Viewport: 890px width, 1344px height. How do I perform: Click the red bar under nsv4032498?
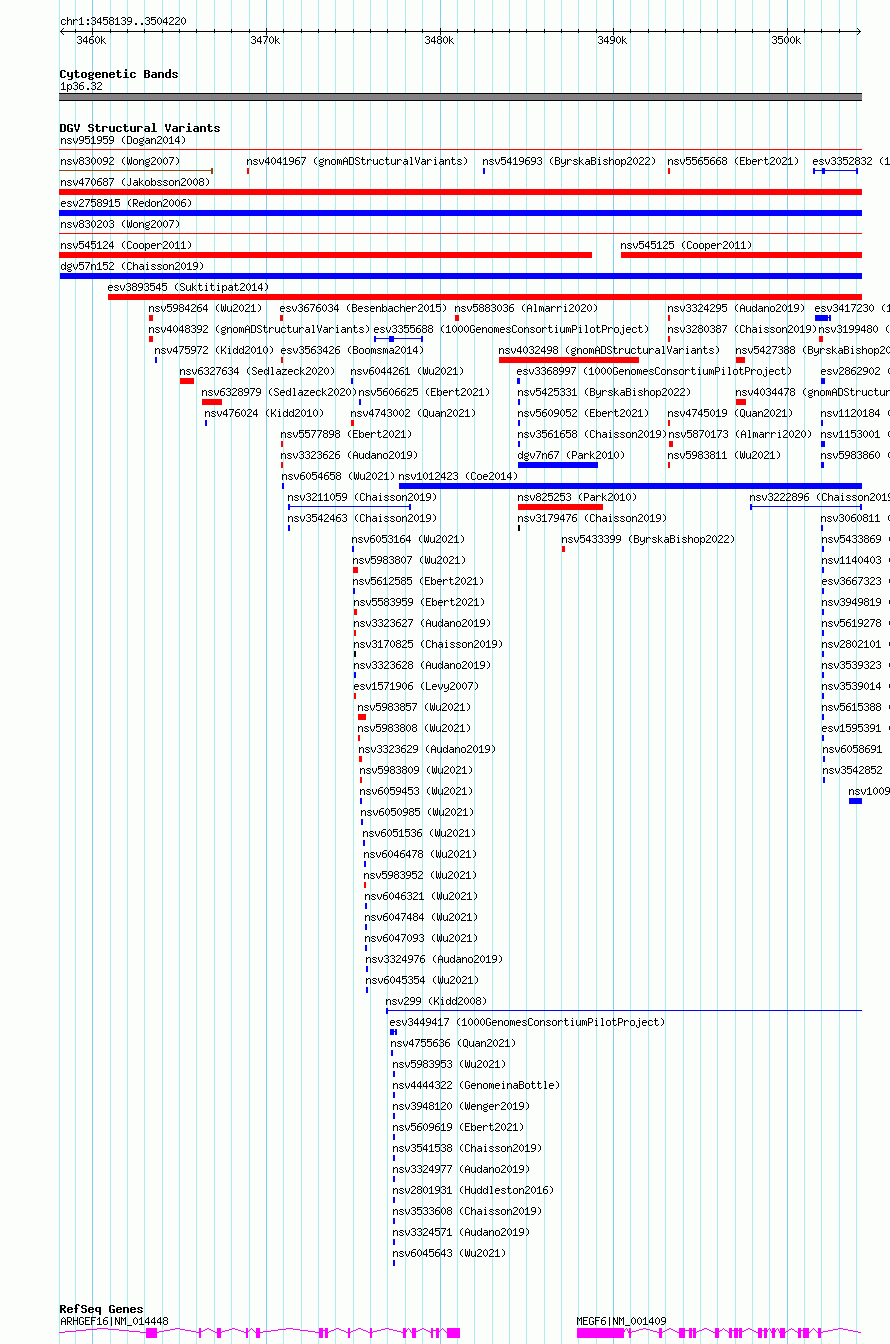[569, 360]
